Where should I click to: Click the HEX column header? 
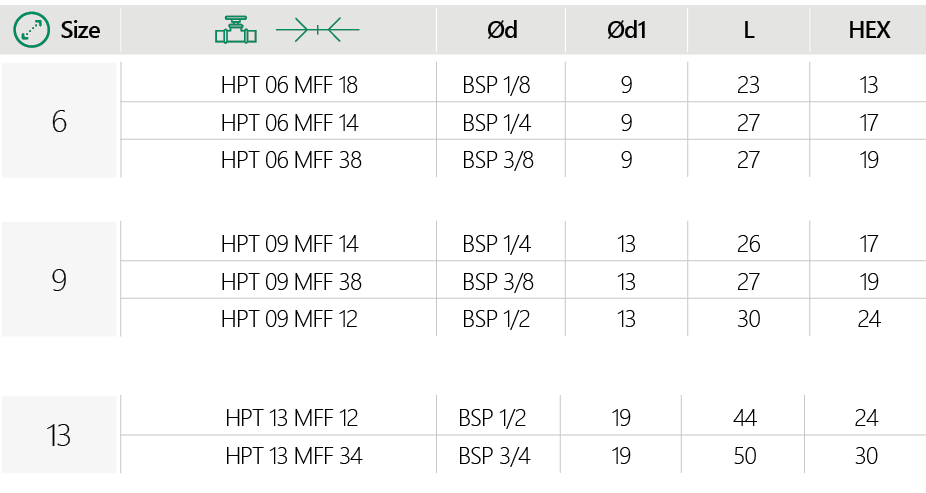click(868, 30)
